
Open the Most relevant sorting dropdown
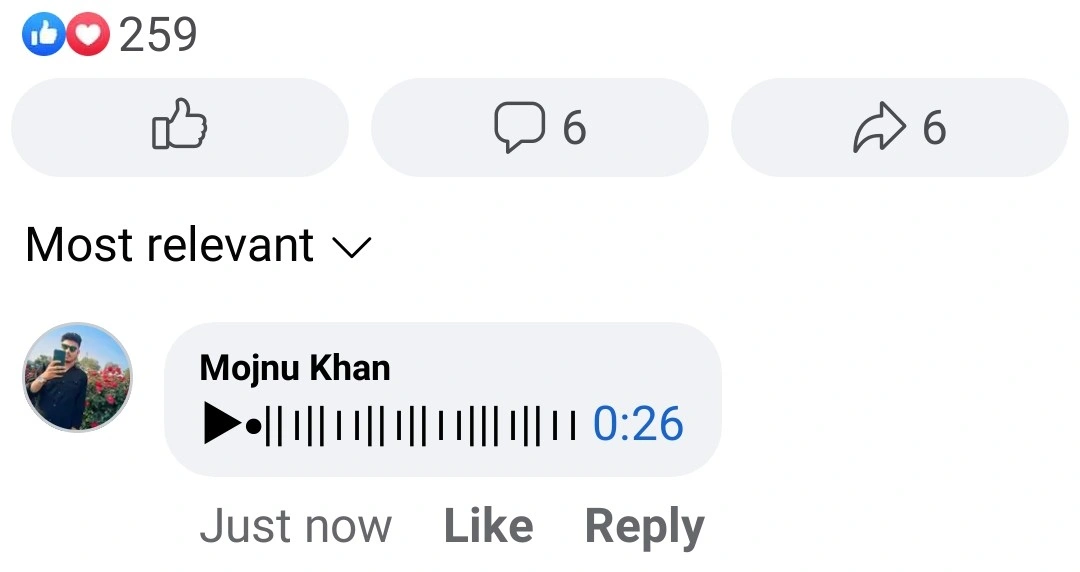(x=198, y=245)
